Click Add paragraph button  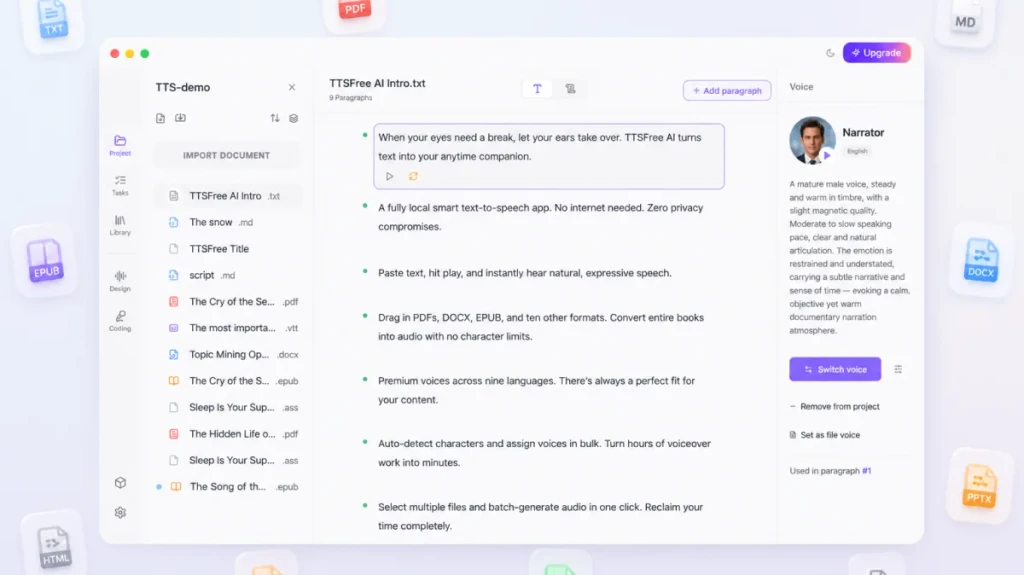click(727, 91)
